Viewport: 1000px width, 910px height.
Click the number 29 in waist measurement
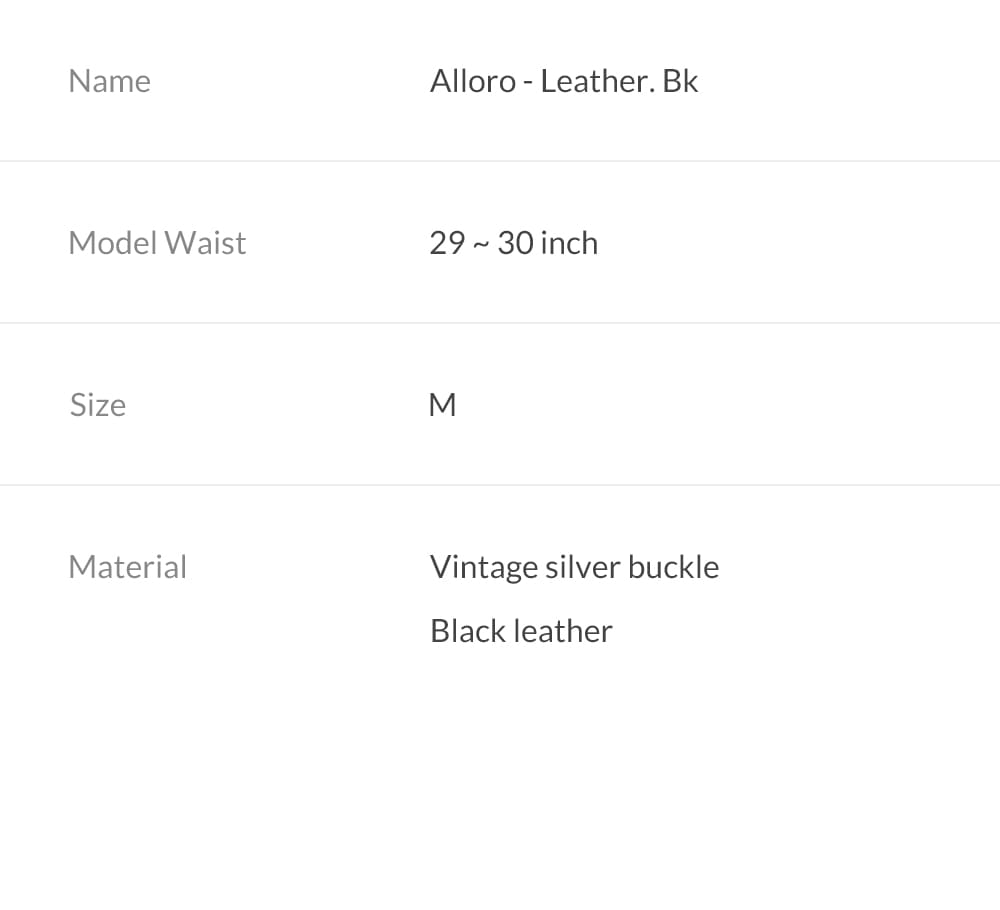[x=447, y=243]
